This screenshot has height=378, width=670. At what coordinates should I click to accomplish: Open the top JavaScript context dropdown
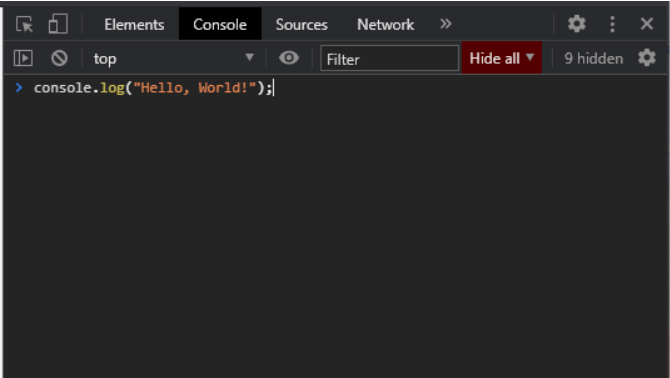(x=173, y=59)
